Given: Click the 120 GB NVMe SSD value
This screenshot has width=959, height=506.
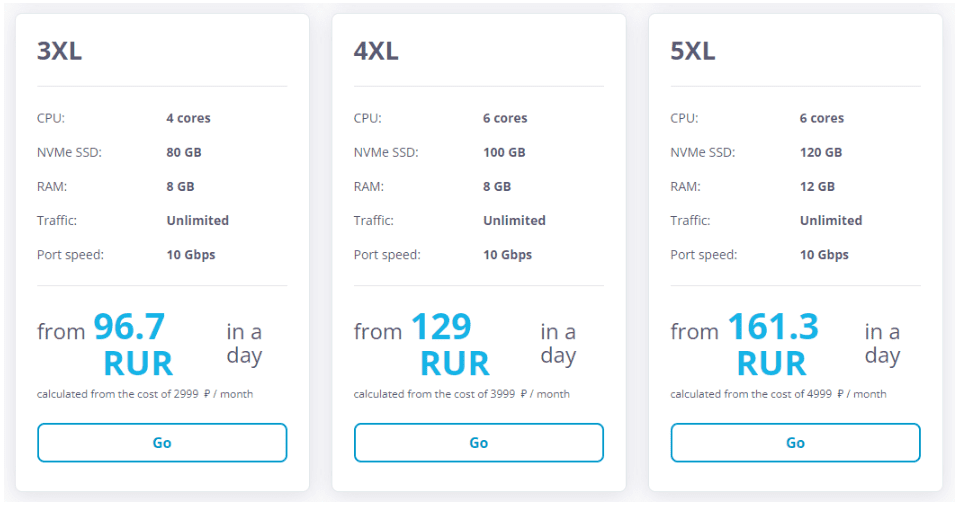Looking at the screenshot, I should click(x=821, y=152).
